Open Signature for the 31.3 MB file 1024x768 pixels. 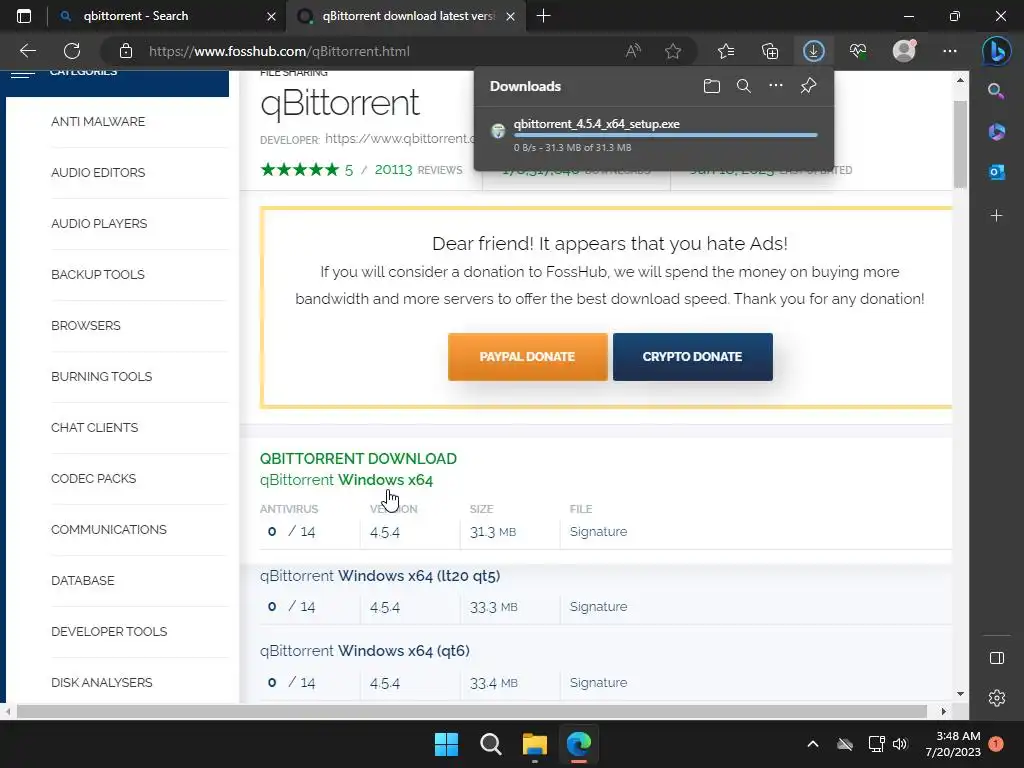pyautogui.click(x=598, y=532)
